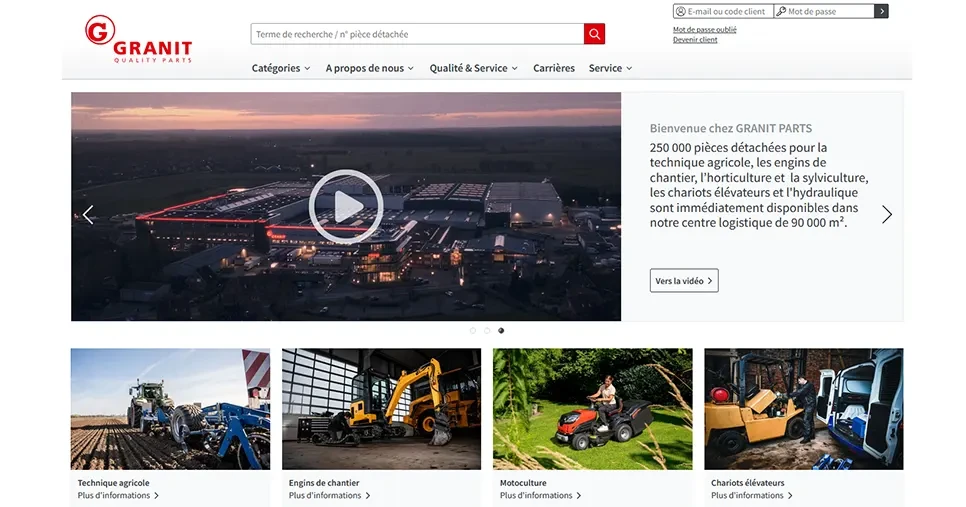The height and width of the screenshot is (507, 966).
Task: Select the second carousel dot indicator
Action: point(487,330)
